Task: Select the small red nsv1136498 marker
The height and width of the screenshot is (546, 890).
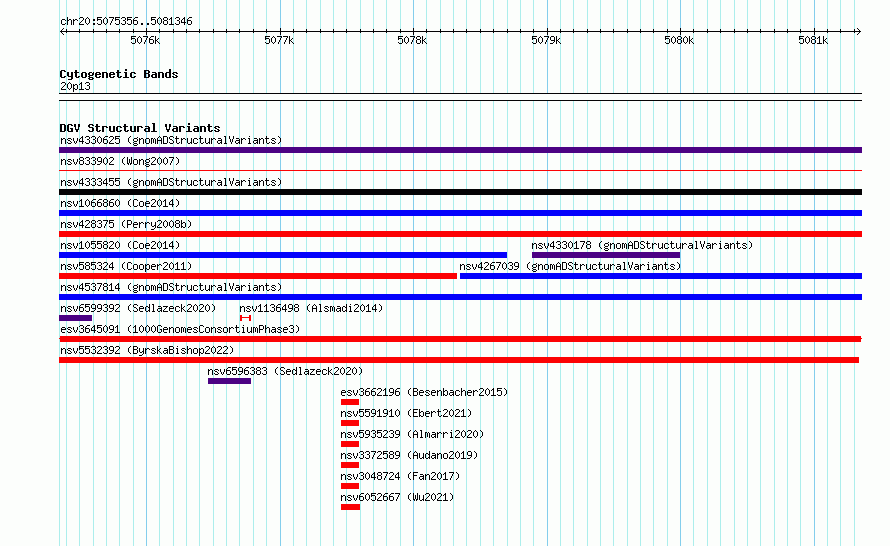Action: (x=245, y=318)
